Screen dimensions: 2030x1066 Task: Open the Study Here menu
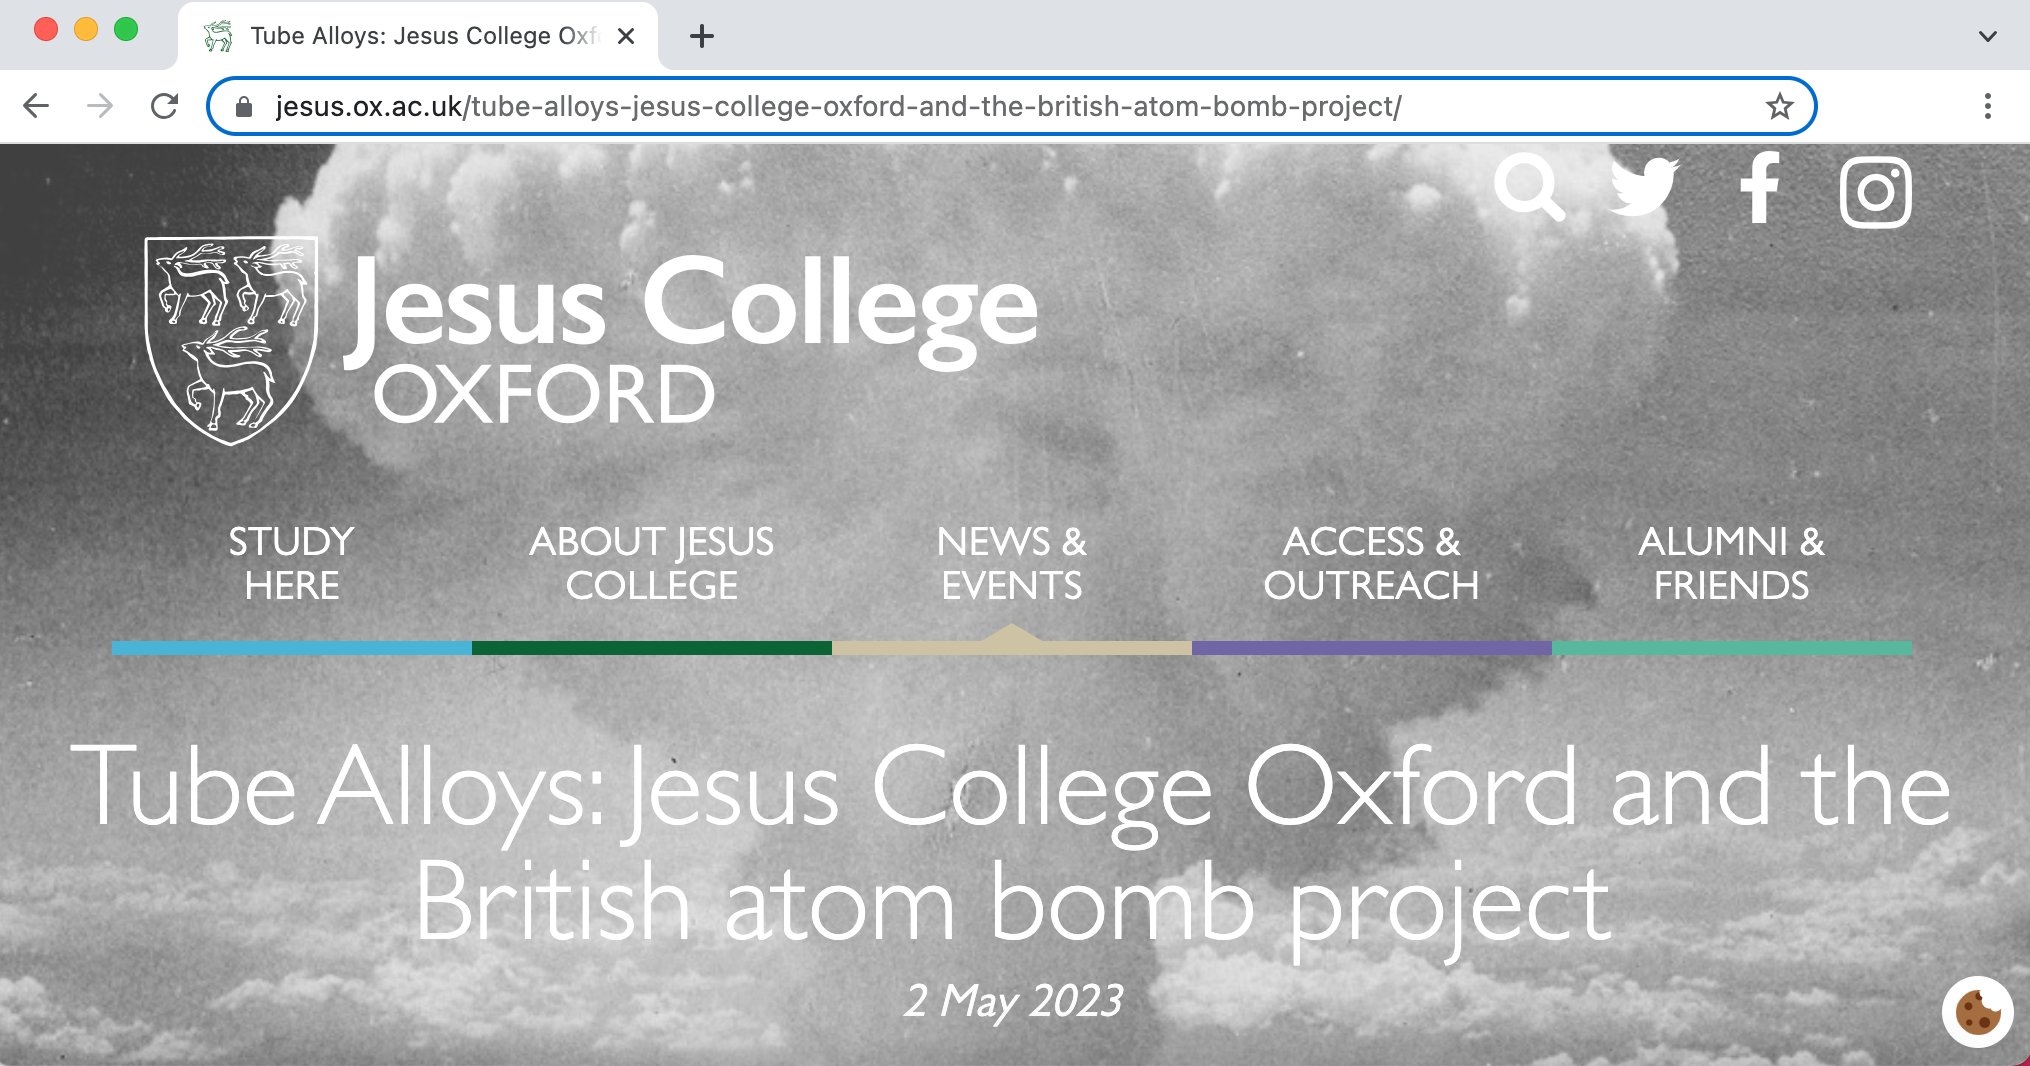pyautogui.click(x=292, y=563)
